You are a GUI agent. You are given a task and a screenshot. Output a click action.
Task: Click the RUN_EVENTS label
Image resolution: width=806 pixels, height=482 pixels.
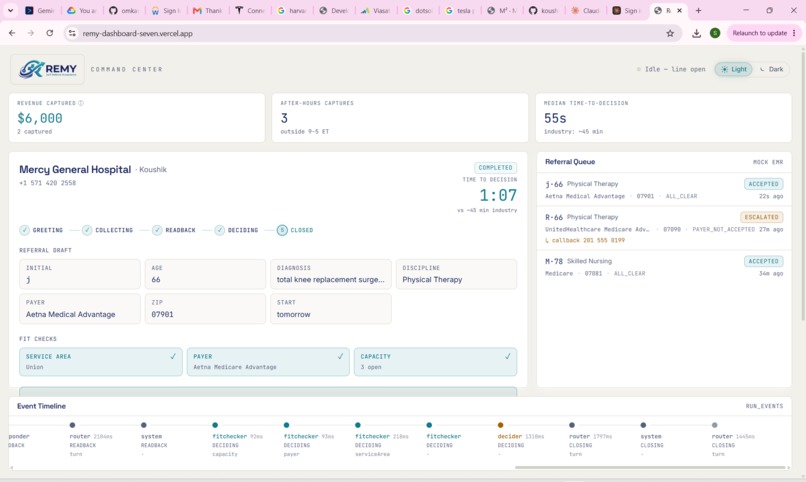pyautogui.click(x=764, y=406)
